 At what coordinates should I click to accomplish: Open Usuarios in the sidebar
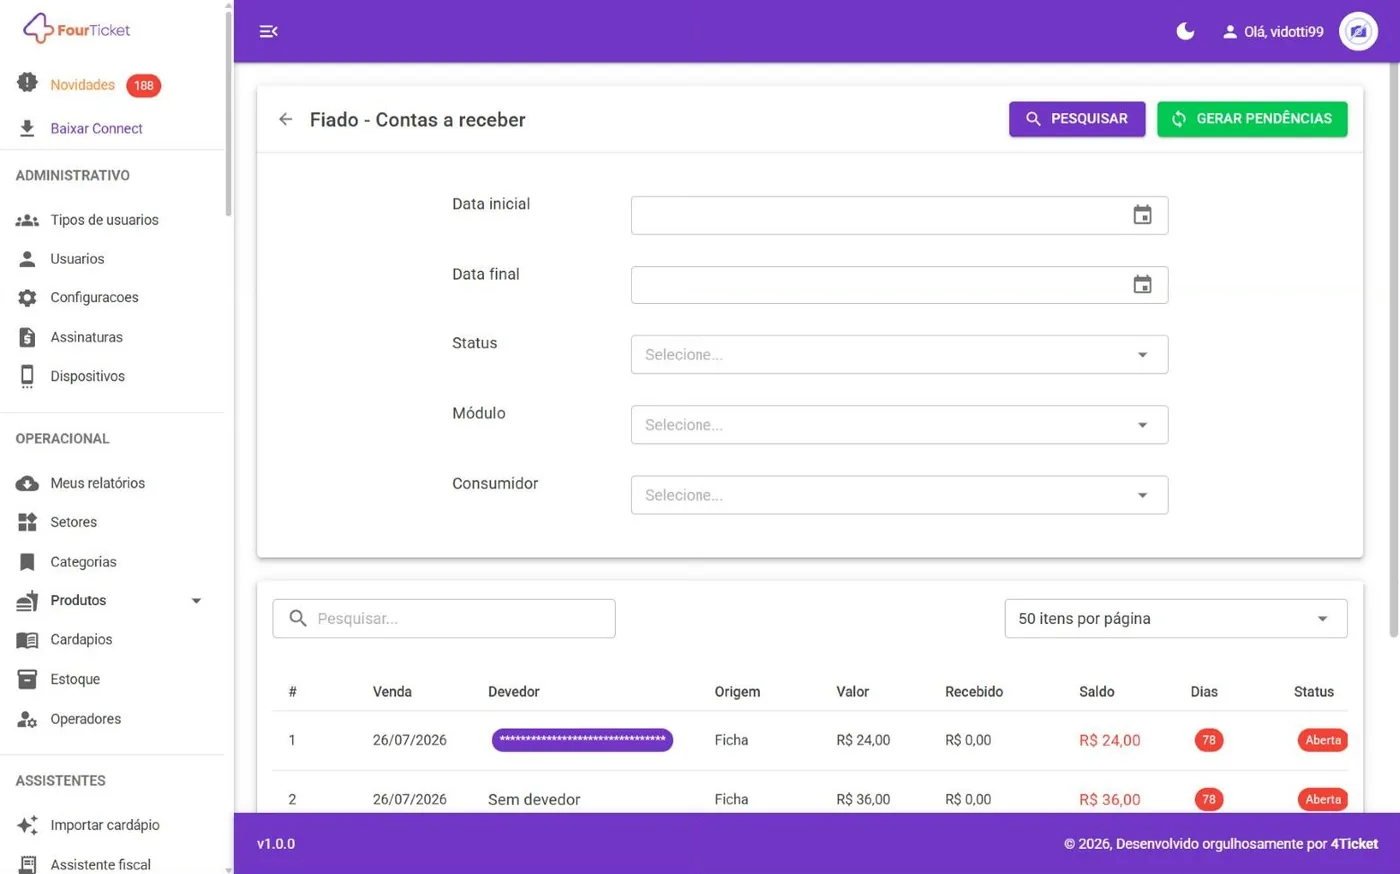click(x=77, y=259)
